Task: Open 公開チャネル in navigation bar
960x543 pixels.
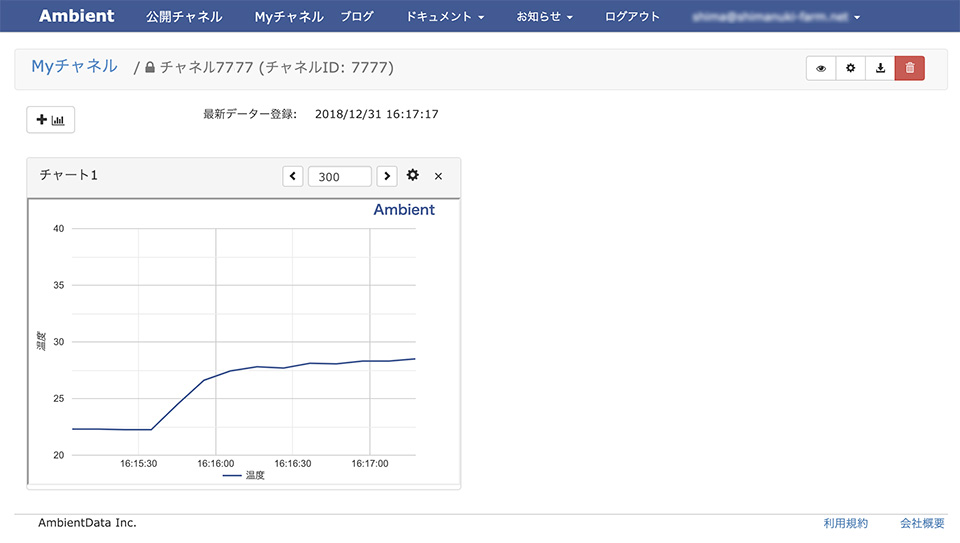Action: click(x=183, y=16)
